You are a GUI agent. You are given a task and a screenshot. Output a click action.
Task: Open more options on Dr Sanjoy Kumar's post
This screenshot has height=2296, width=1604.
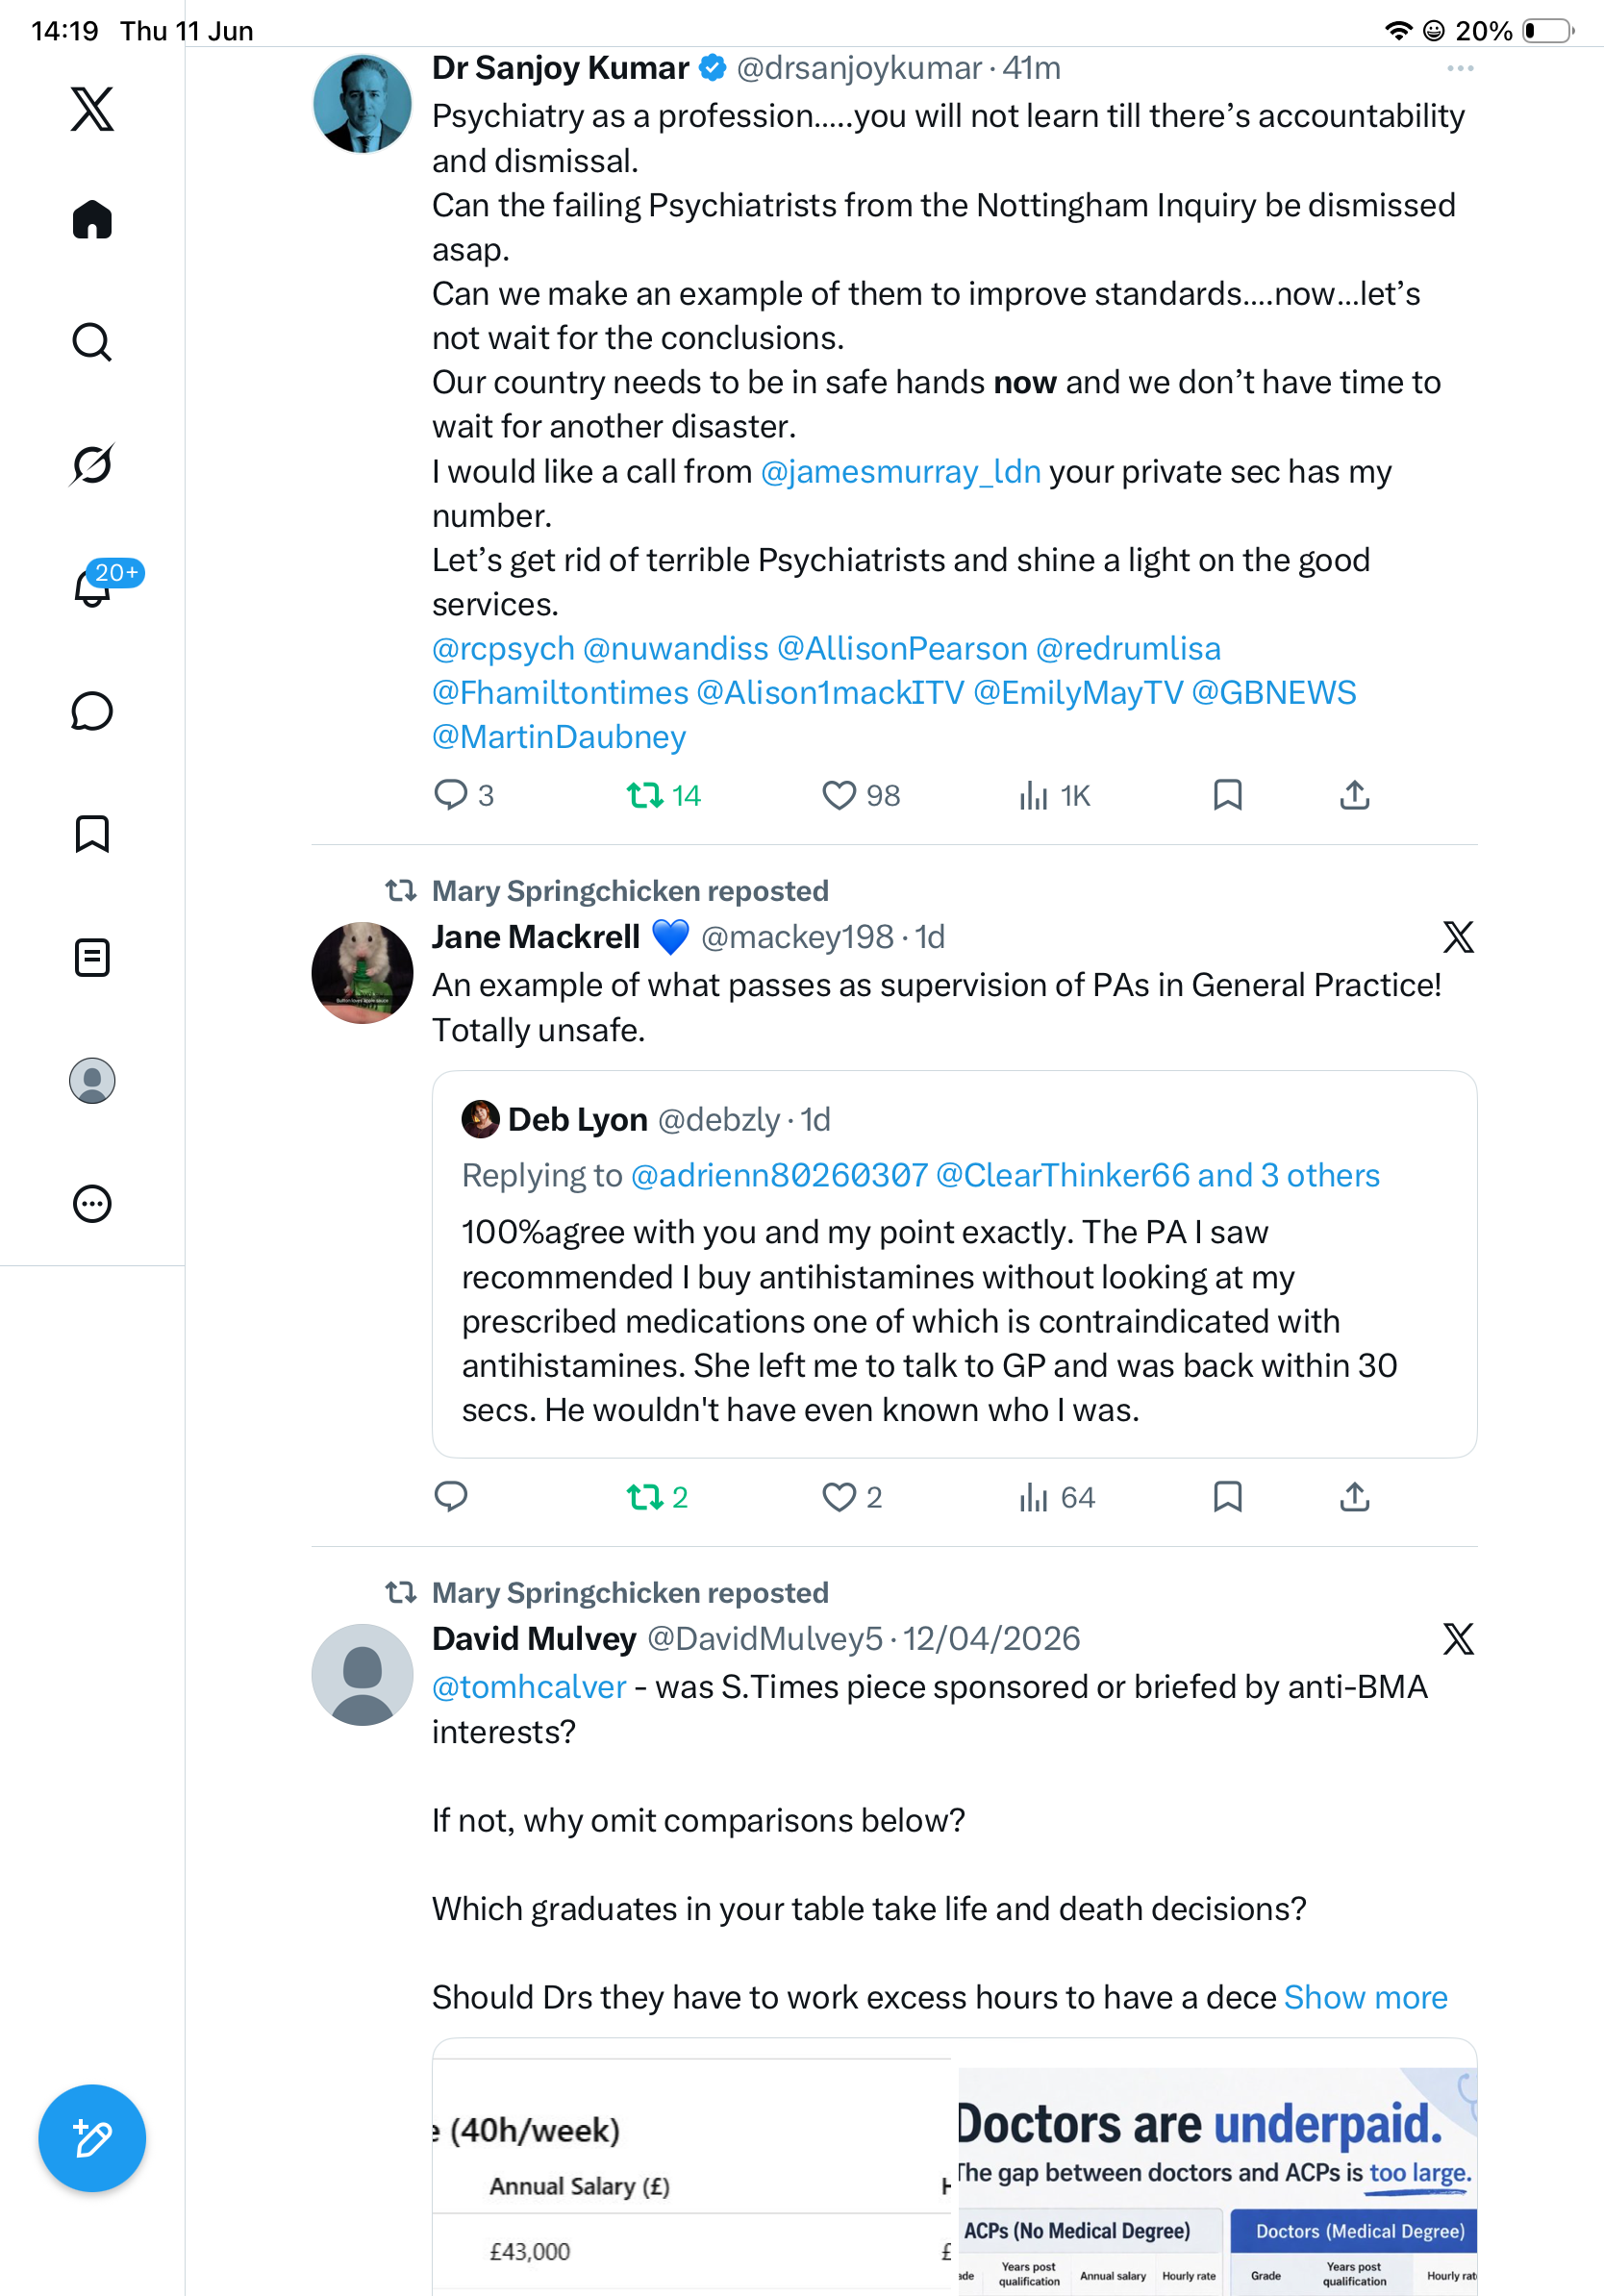[1460, 68]
